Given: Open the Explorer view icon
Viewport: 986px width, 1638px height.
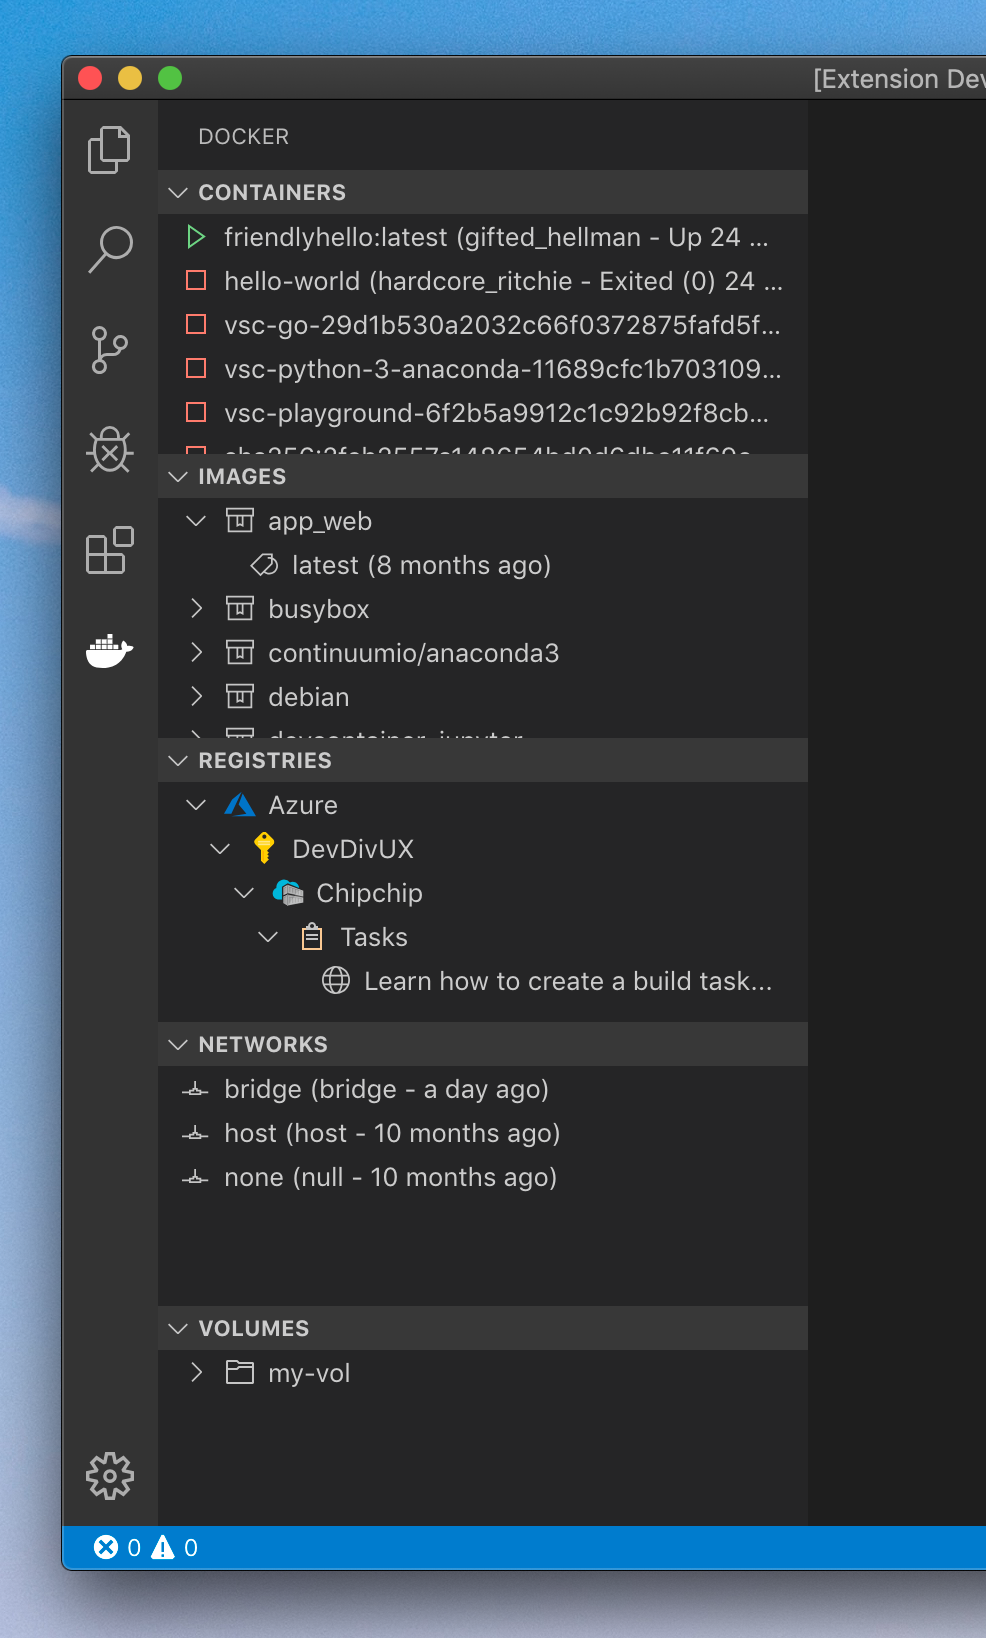Looking at the screenshot, I should (x=110, y=150).
